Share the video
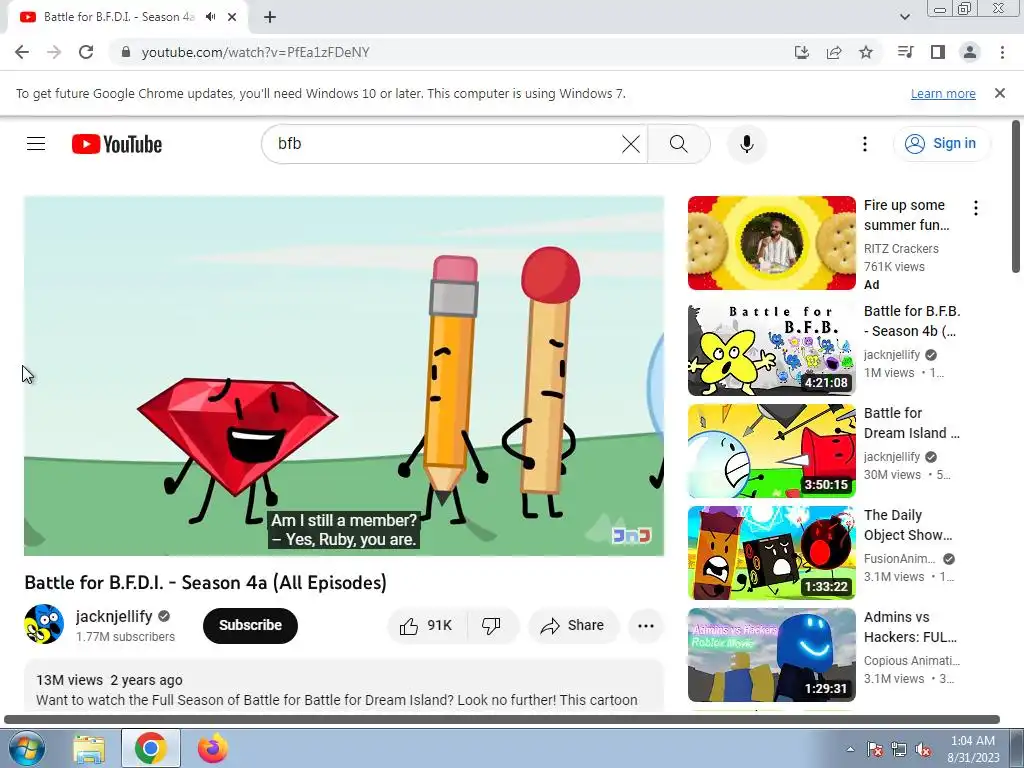 tap(572, 626)
